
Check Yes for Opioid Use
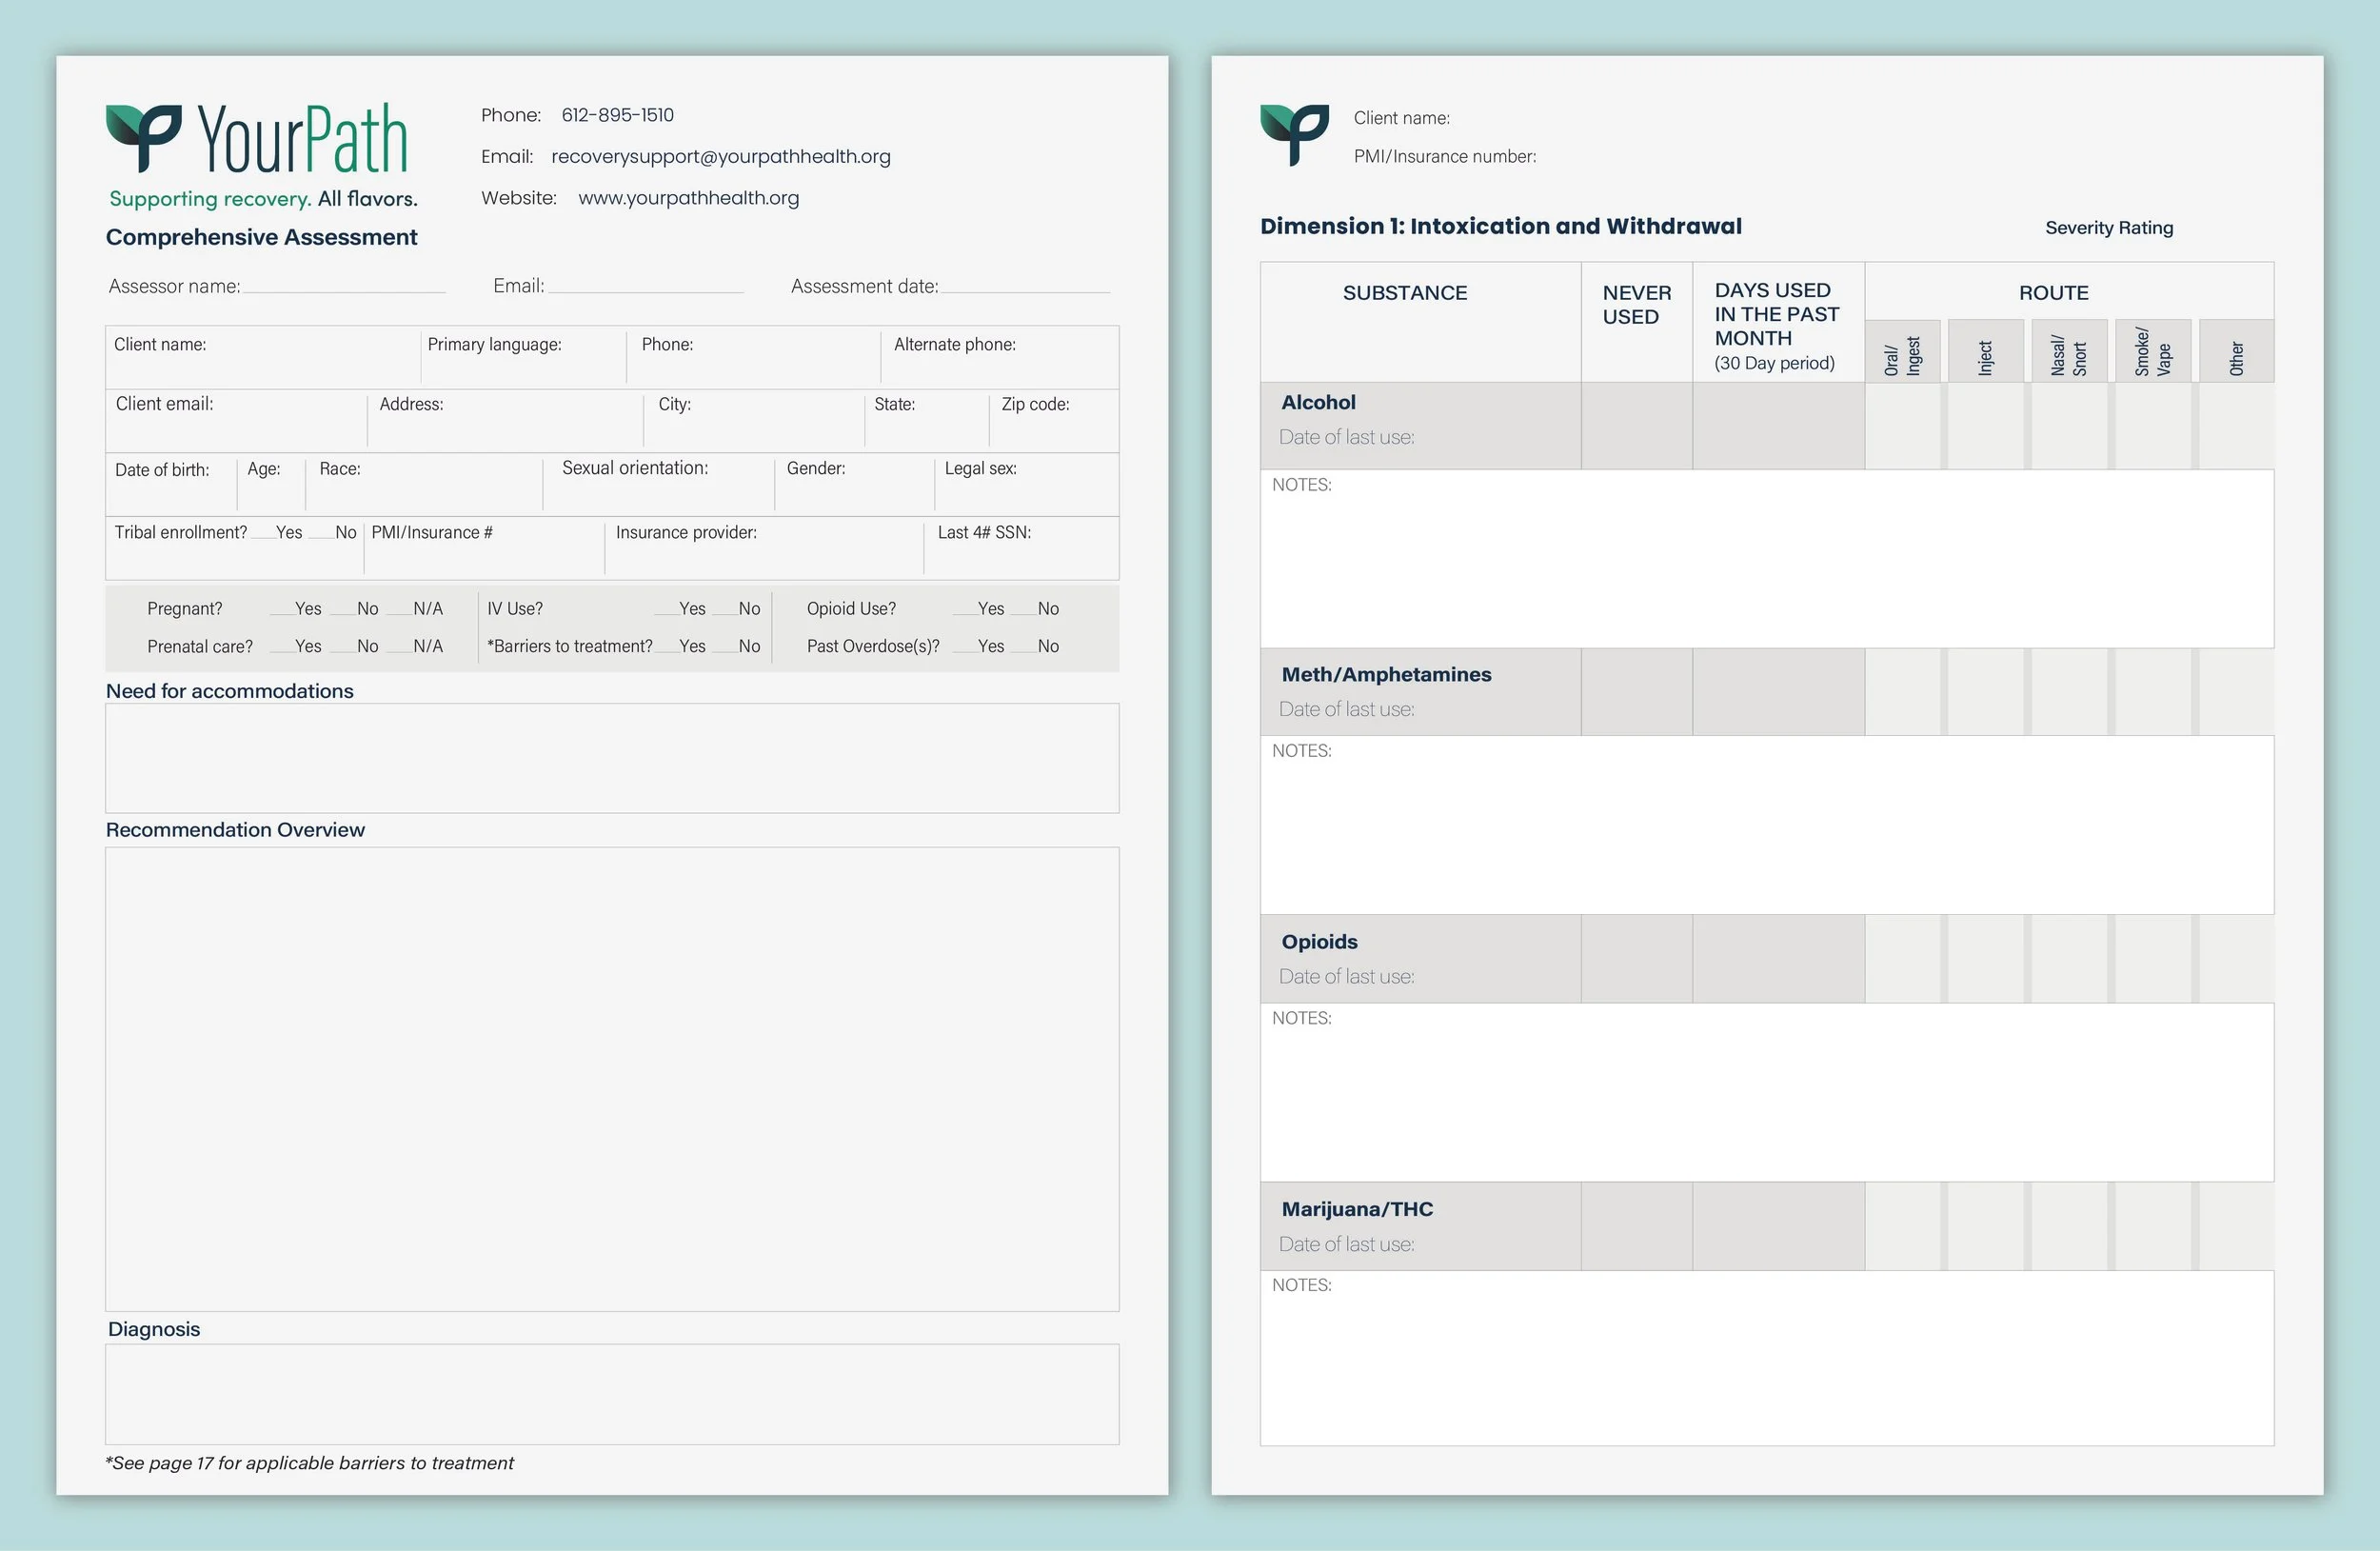[x=964, y=610]
